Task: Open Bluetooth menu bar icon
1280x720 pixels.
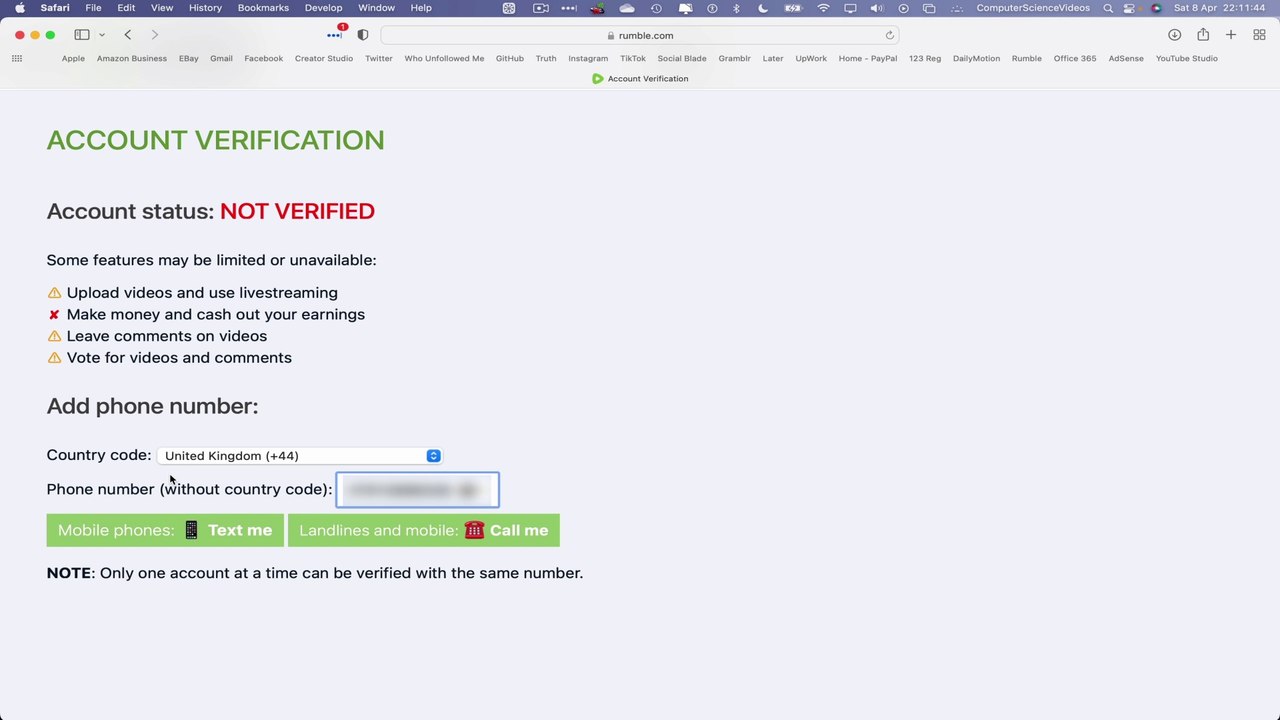Action: click(737, 8)
